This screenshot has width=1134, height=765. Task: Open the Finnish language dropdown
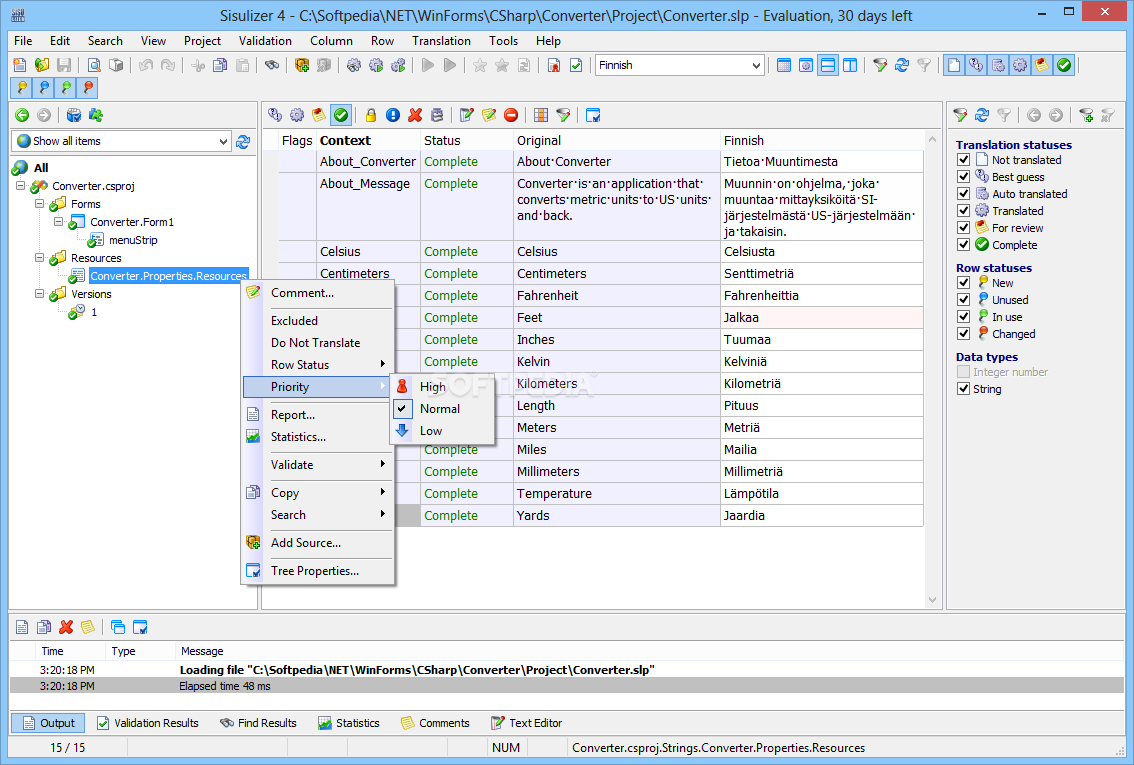pos(756,66)
